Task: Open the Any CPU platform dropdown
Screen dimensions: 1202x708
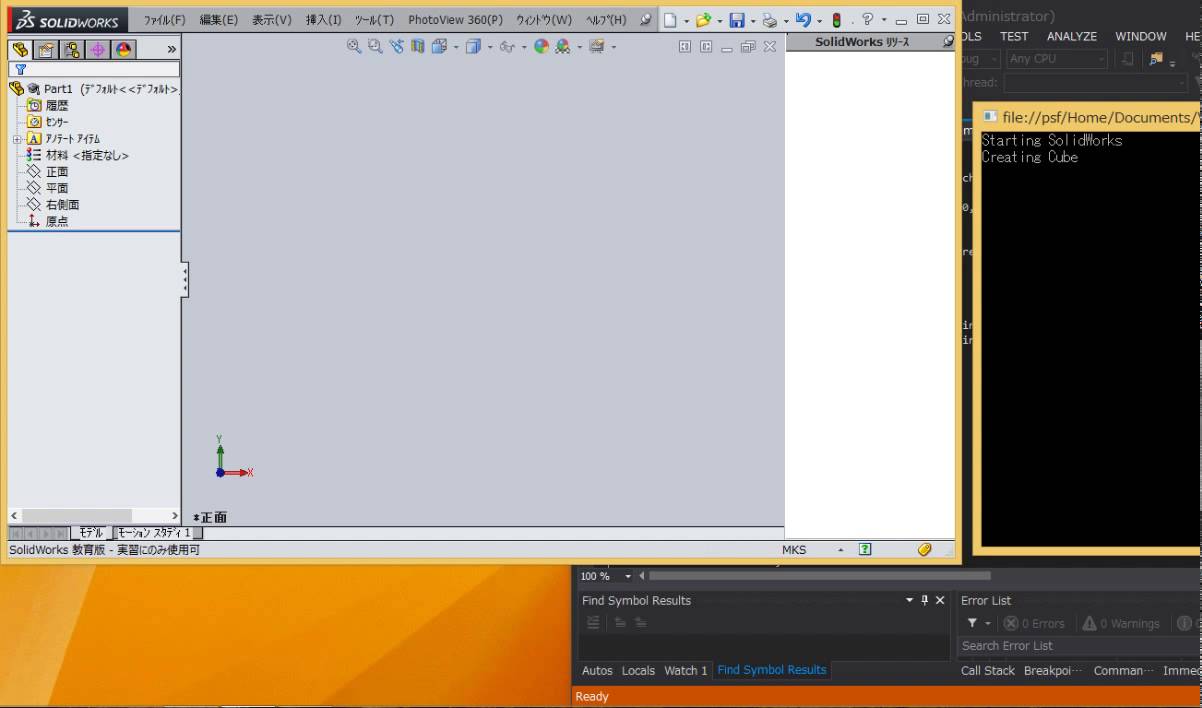Action: pyautogui.click(x=1101, y=59)
